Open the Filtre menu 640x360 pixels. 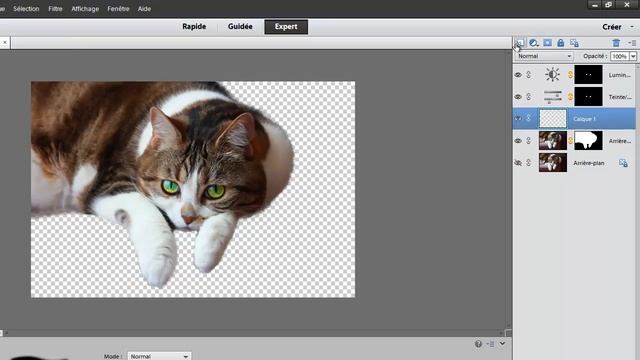[x=55, y=9]
